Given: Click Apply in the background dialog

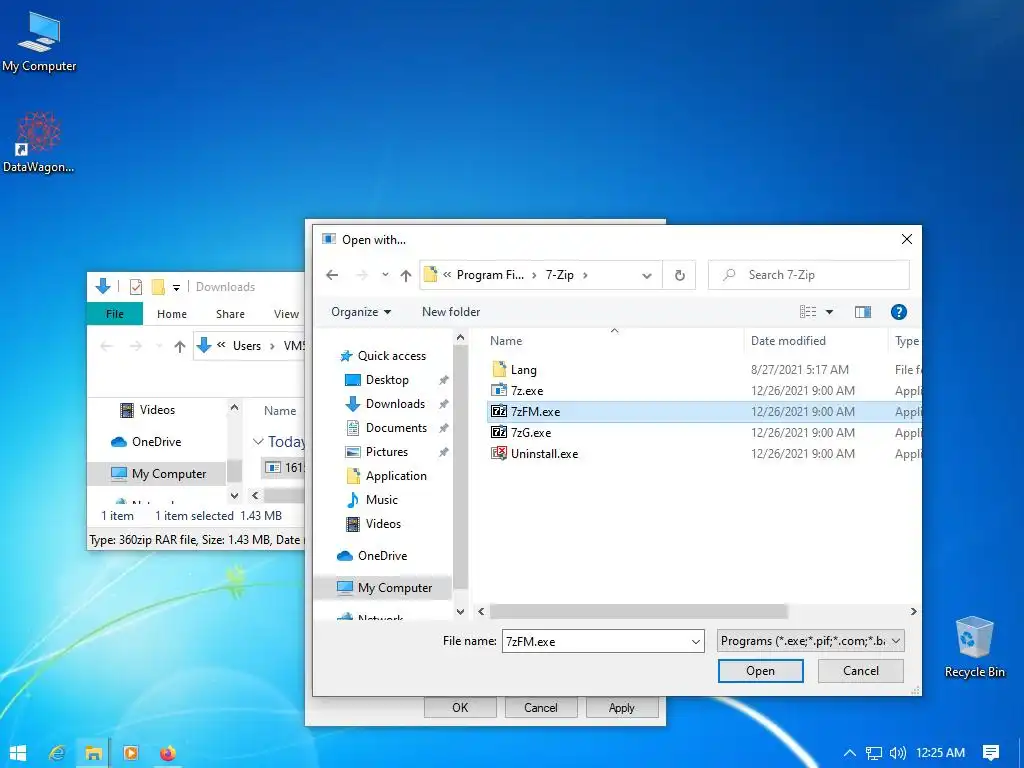Looking at the screenshot, I should [621, 708].
